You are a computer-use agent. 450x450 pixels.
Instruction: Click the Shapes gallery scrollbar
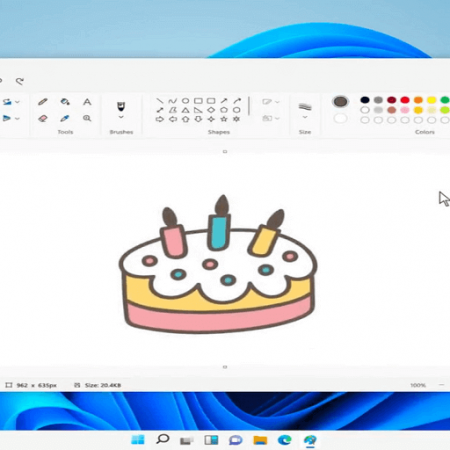[x=249, y=106]
